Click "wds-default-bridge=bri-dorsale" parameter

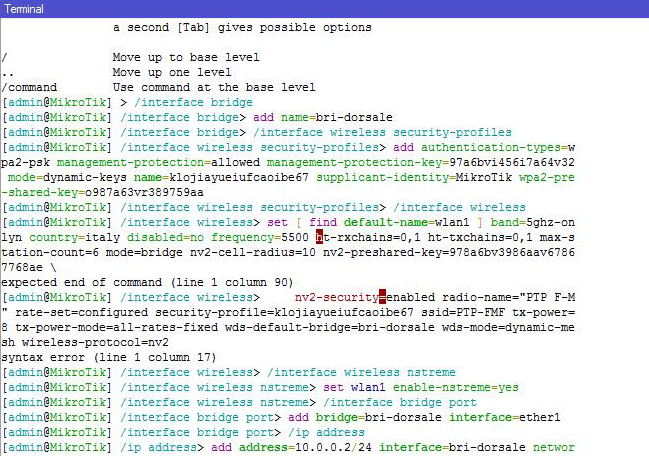pyautogui.click(x=330, y=327)
